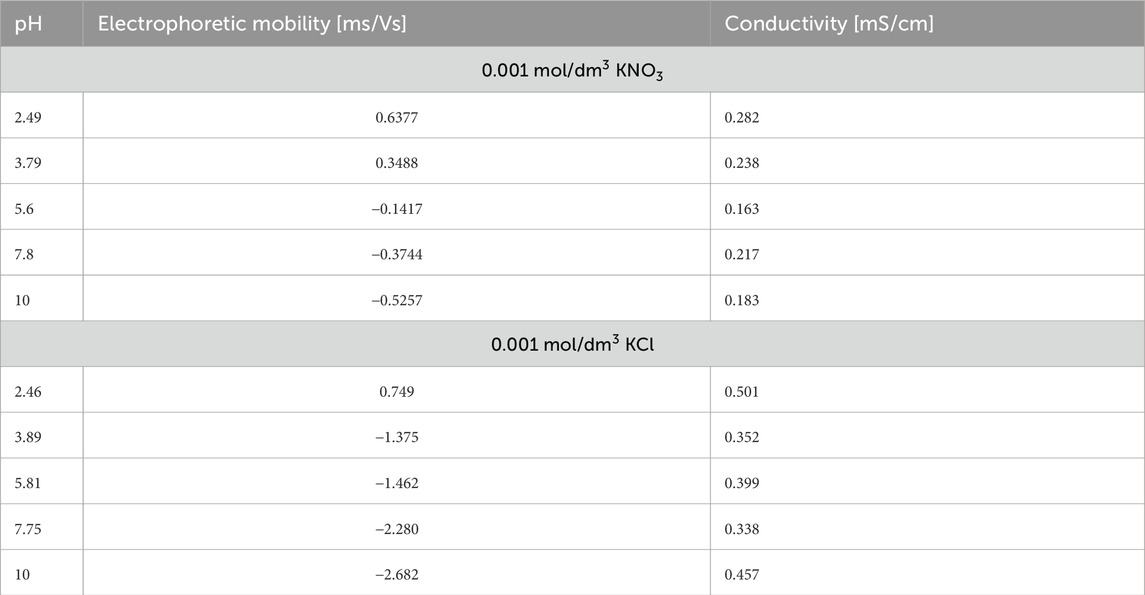Select the pH 3.79 cell
The width and height of the screenshot is (1145, 595).
pos(28,163)
